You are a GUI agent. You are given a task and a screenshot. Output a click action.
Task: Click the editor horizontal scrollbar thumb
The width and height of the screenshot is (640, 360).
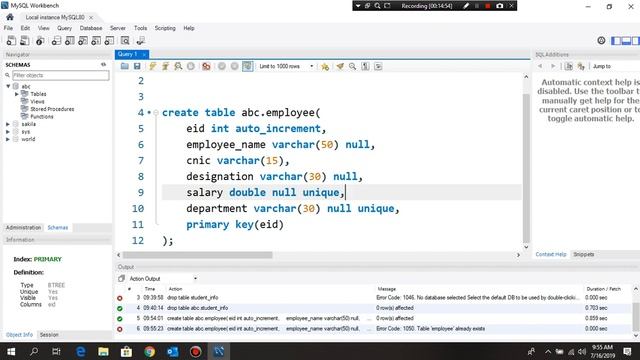(198, 255)
